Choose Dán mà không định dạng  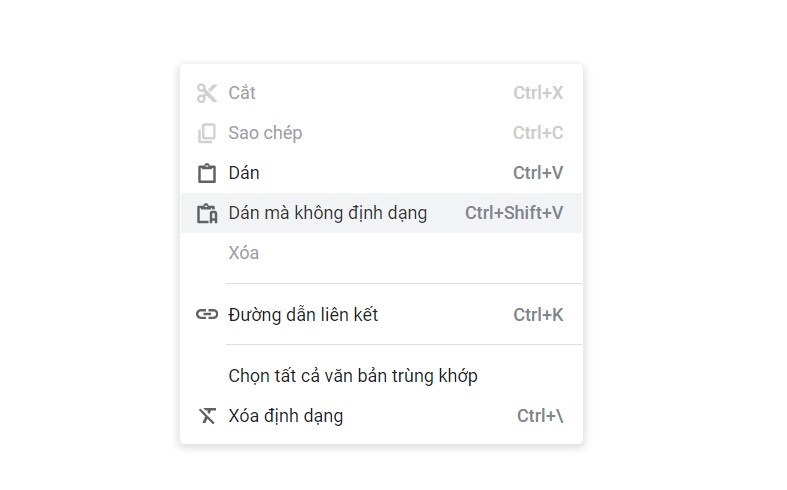click(381, 213)
